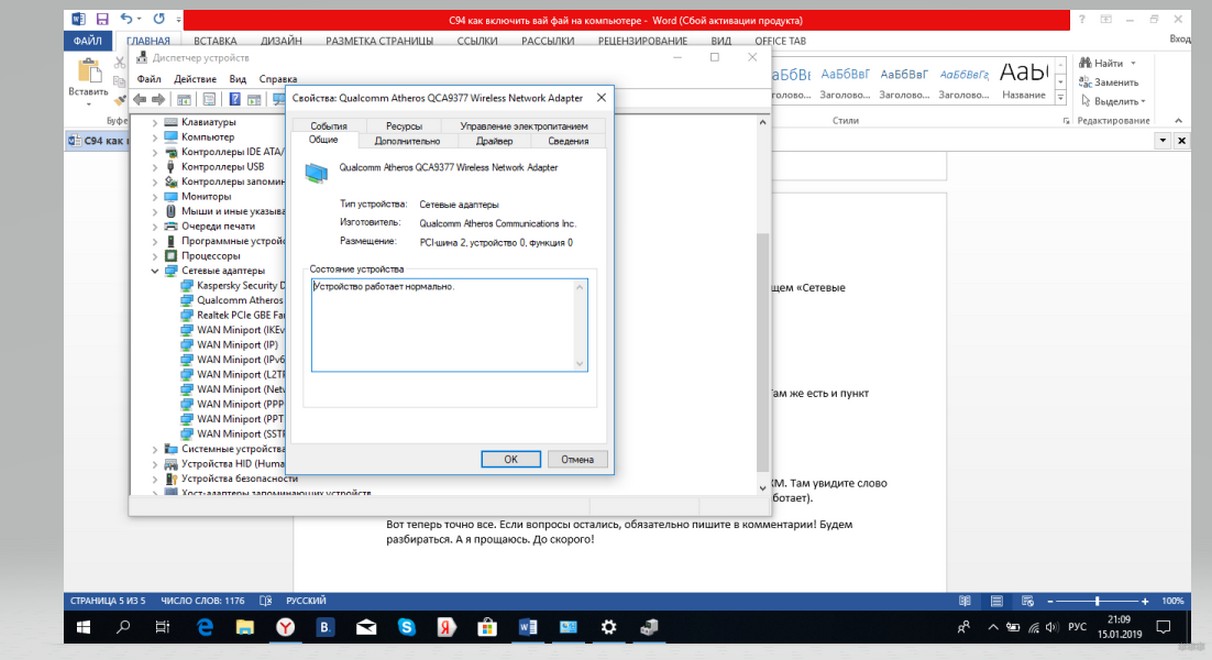Click device status text box
The height and width of the screenshot is (660, 1212).
pos(449,325)
